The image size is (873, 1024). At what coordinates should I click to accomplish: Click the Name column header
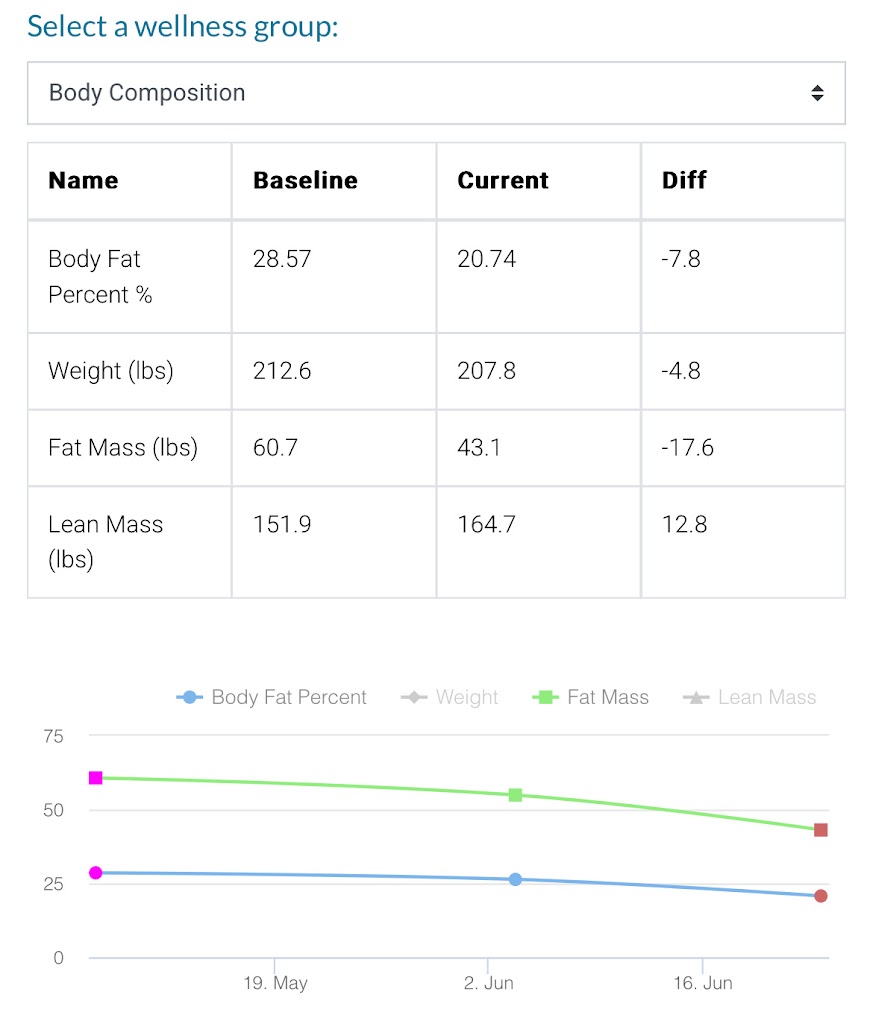83,181
